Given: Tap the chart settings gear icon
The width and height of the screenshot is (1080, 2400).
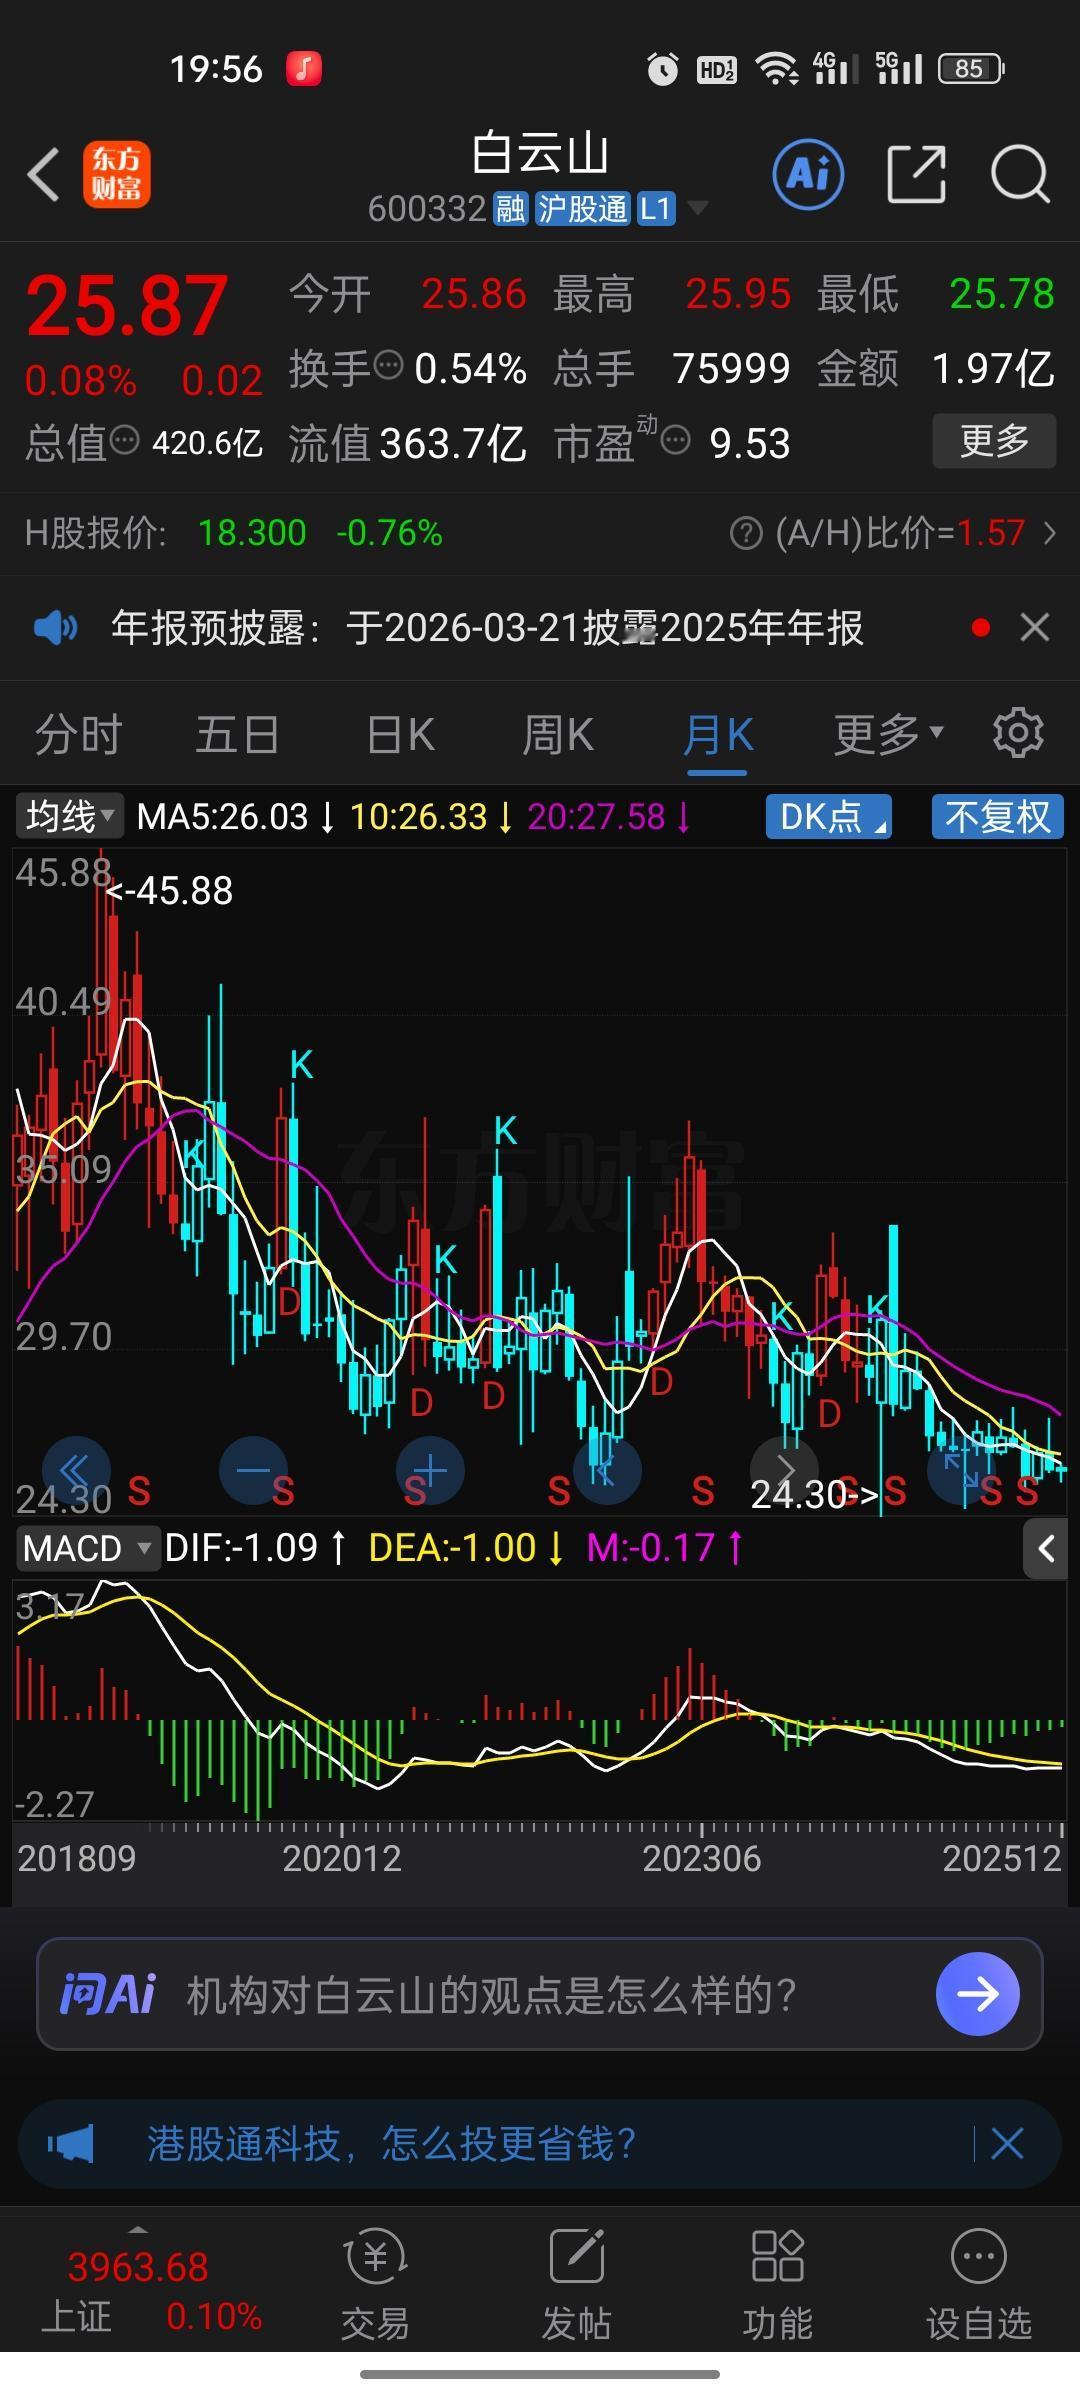Looking at the screenshot, I should 1018,733.
